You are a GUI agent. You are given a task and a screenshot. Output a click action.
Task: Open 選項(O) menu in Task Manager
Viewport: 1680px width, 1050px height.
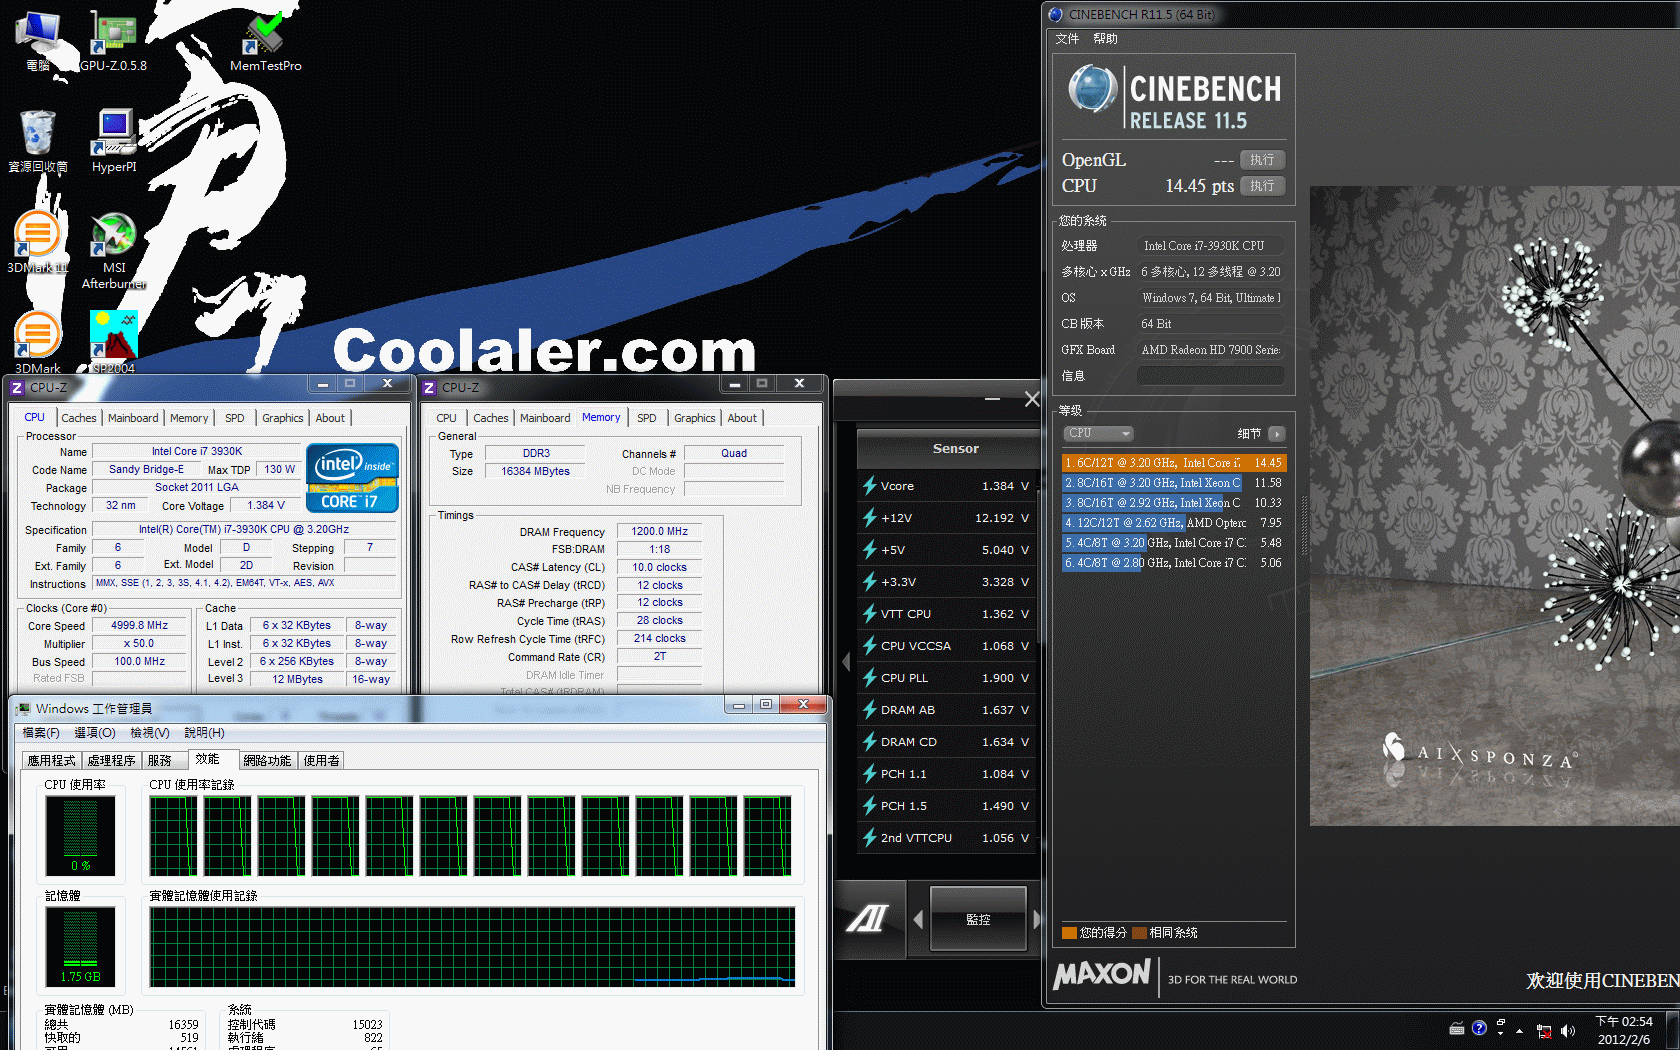point(95,733)
